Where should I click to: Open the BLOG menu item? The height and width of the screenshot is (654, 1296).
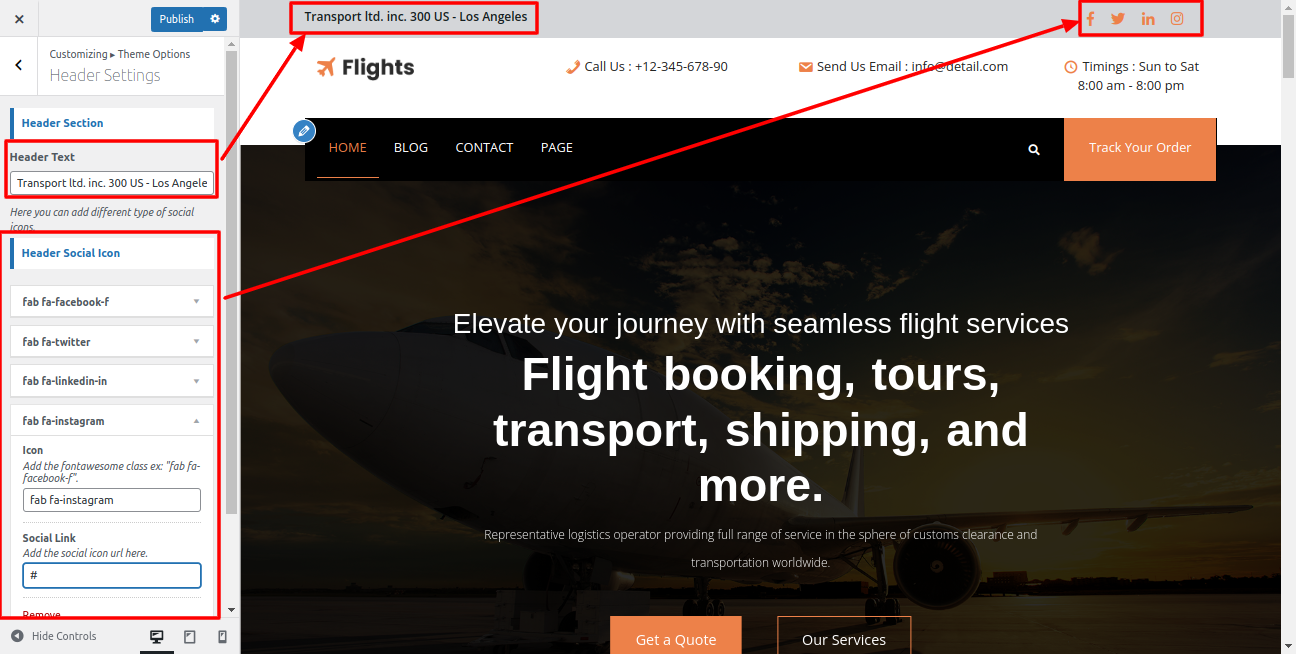[x=411, y=148]
